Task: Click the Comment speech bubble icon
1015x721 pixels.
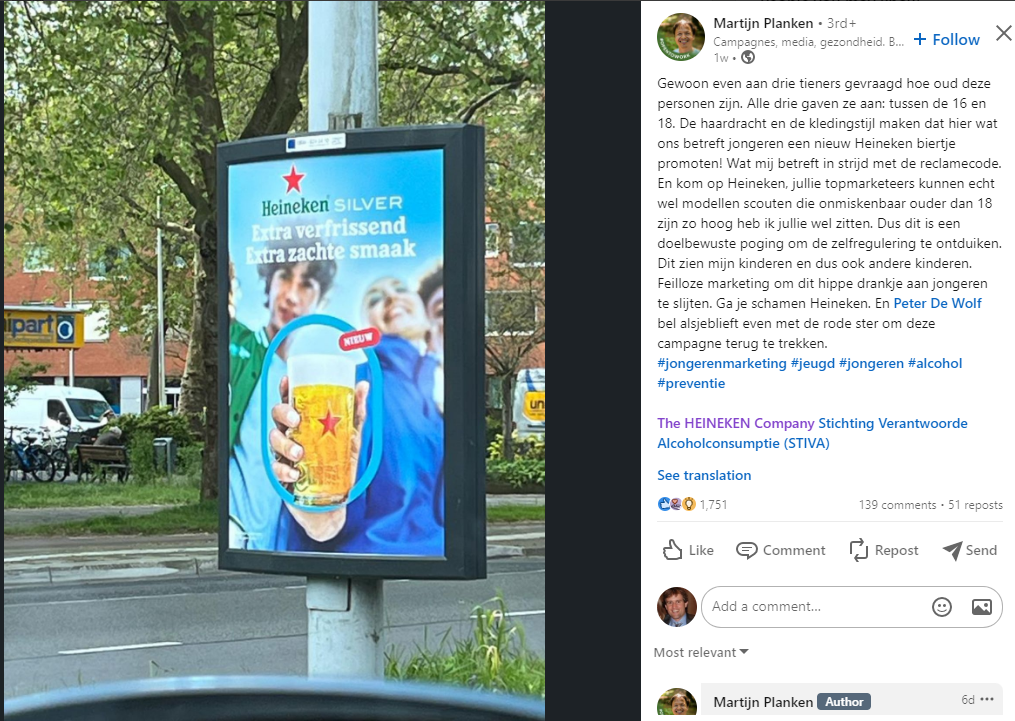Action: [x=746, y=551]
